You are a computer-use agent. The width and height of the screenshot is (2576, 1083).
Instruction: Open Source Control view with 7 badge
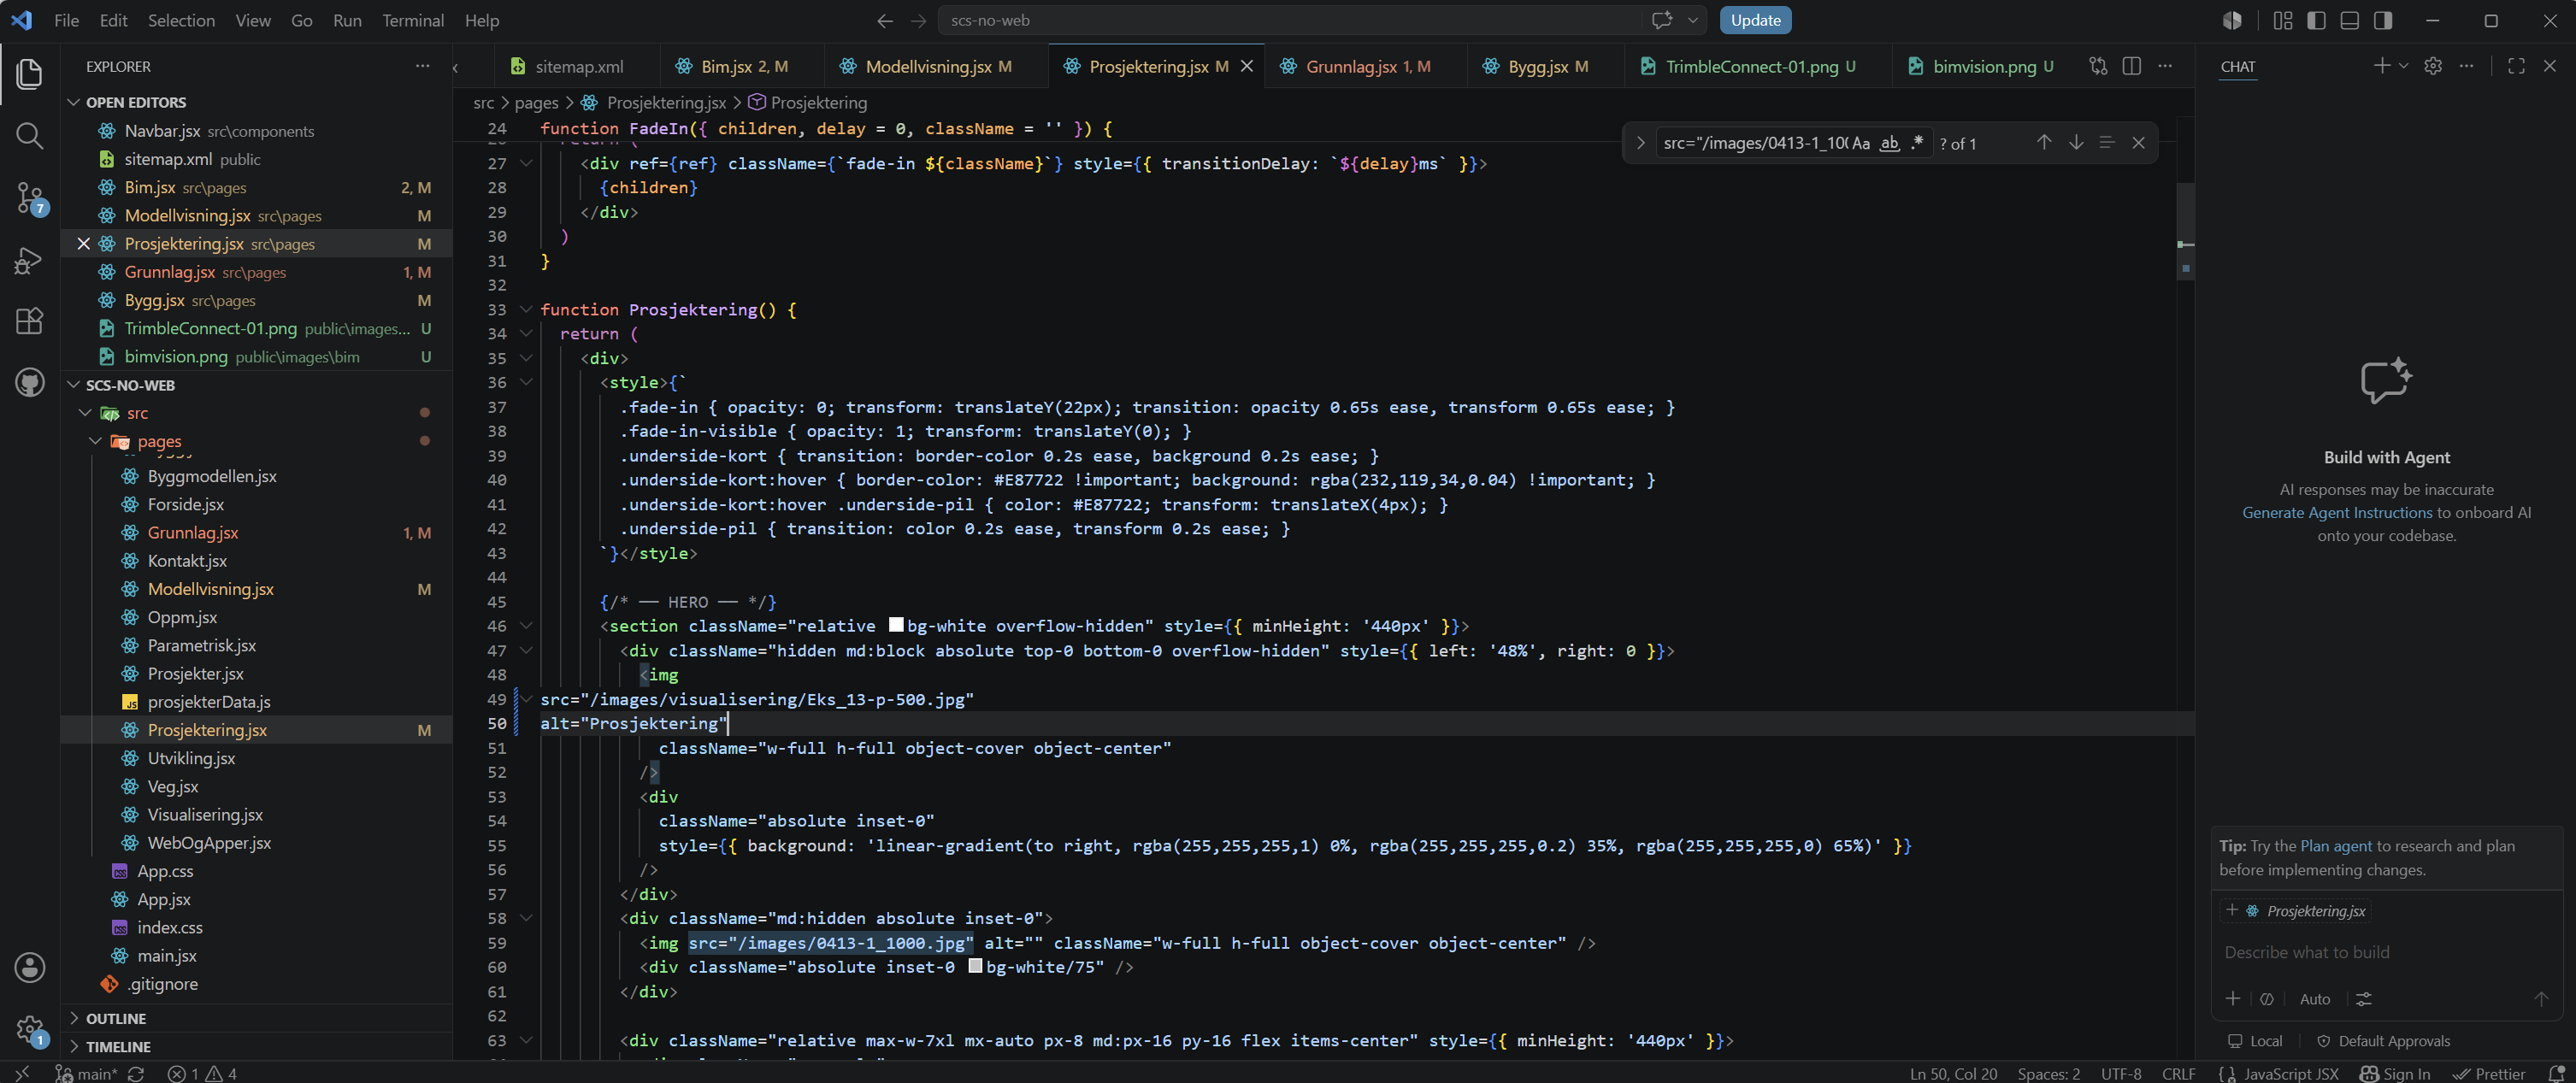pyautogui.click(x=29, y=198)
